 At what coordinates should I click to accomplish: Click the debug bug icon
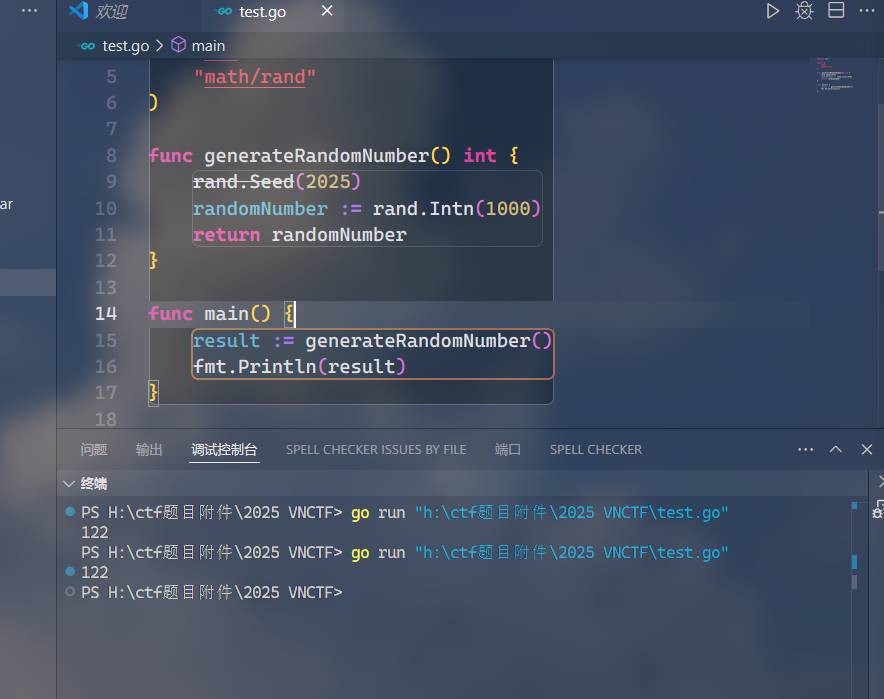(x=804, y=11)
